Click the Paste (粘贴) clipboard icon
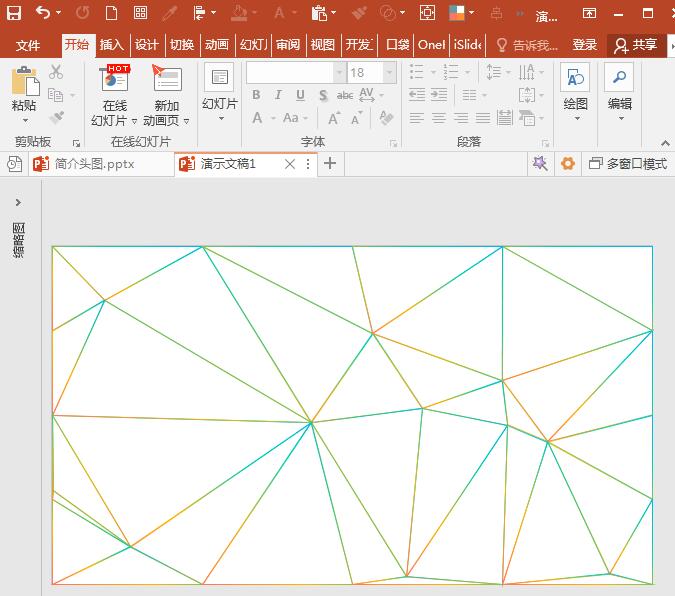This screenshot has width=675, height=596. (x=24, y=90)
